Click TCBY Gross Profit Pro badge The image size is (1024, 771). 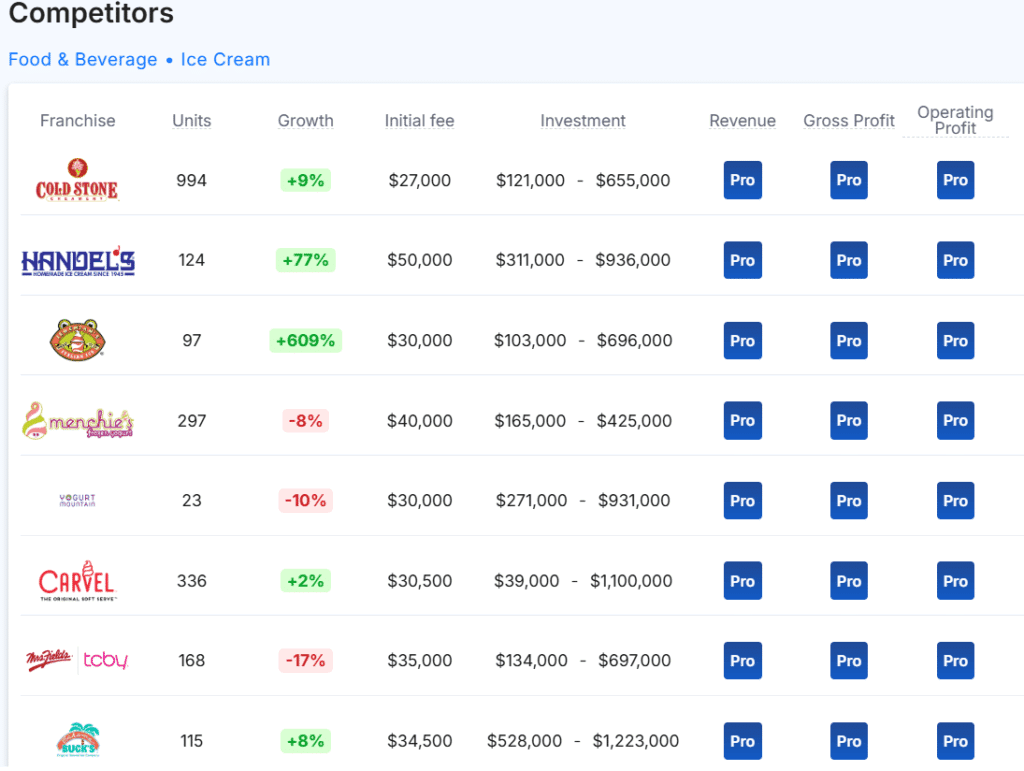pos(849,661)
